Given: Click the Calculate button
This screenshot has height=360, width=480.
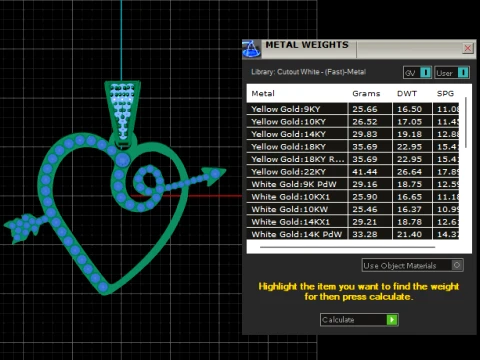Looking at the screenshot, I should point(359,320).
